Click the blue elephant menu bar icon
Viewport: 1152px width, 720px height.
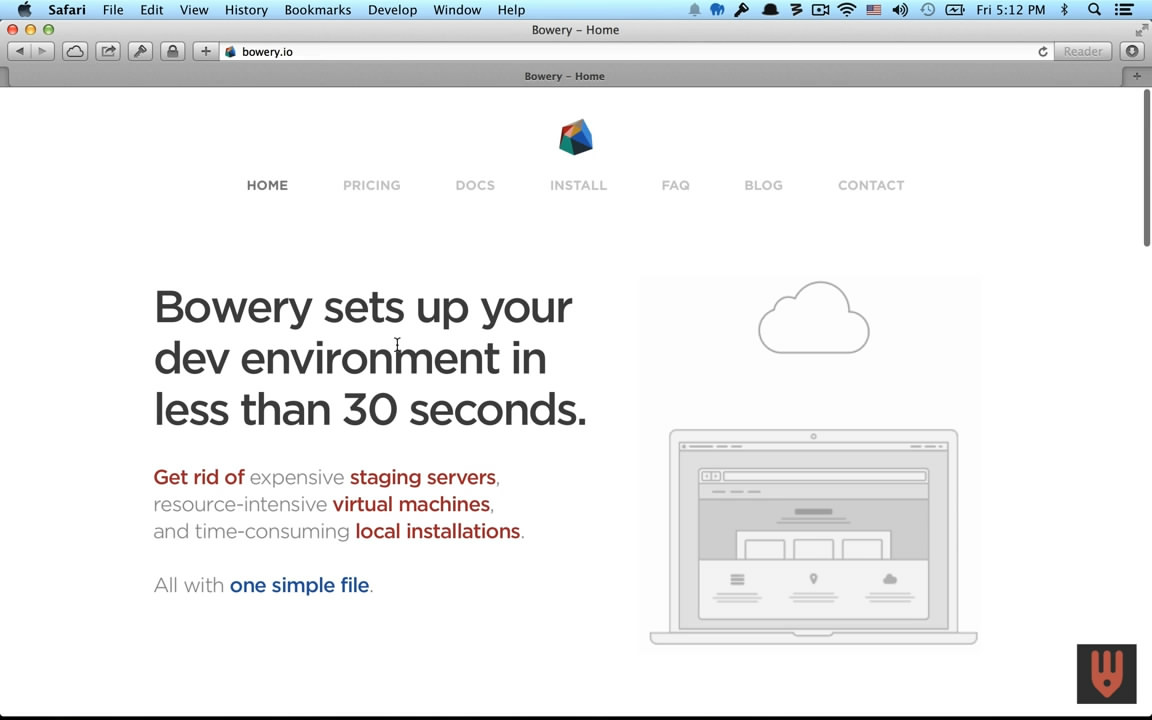pyautogui.click(x=717, y=10)
